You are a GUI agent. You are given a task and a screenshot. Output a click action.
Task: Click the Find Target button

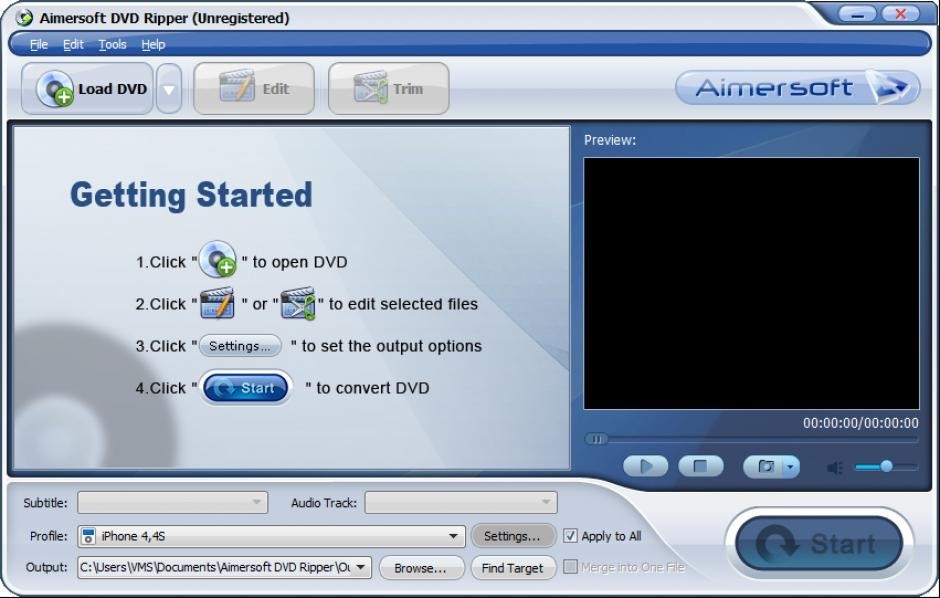[x=512, y=568]
